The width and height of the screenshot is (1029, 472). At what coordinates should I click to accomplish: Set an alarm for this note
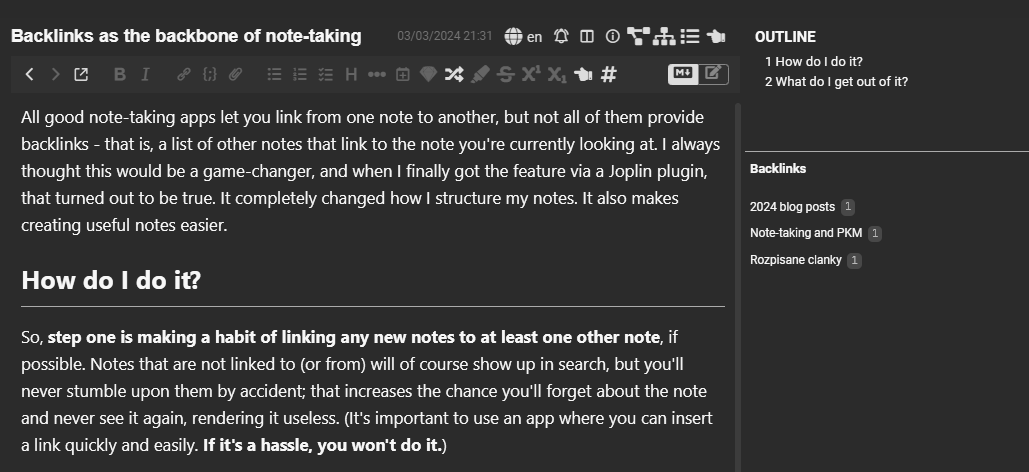pos(561,37)
